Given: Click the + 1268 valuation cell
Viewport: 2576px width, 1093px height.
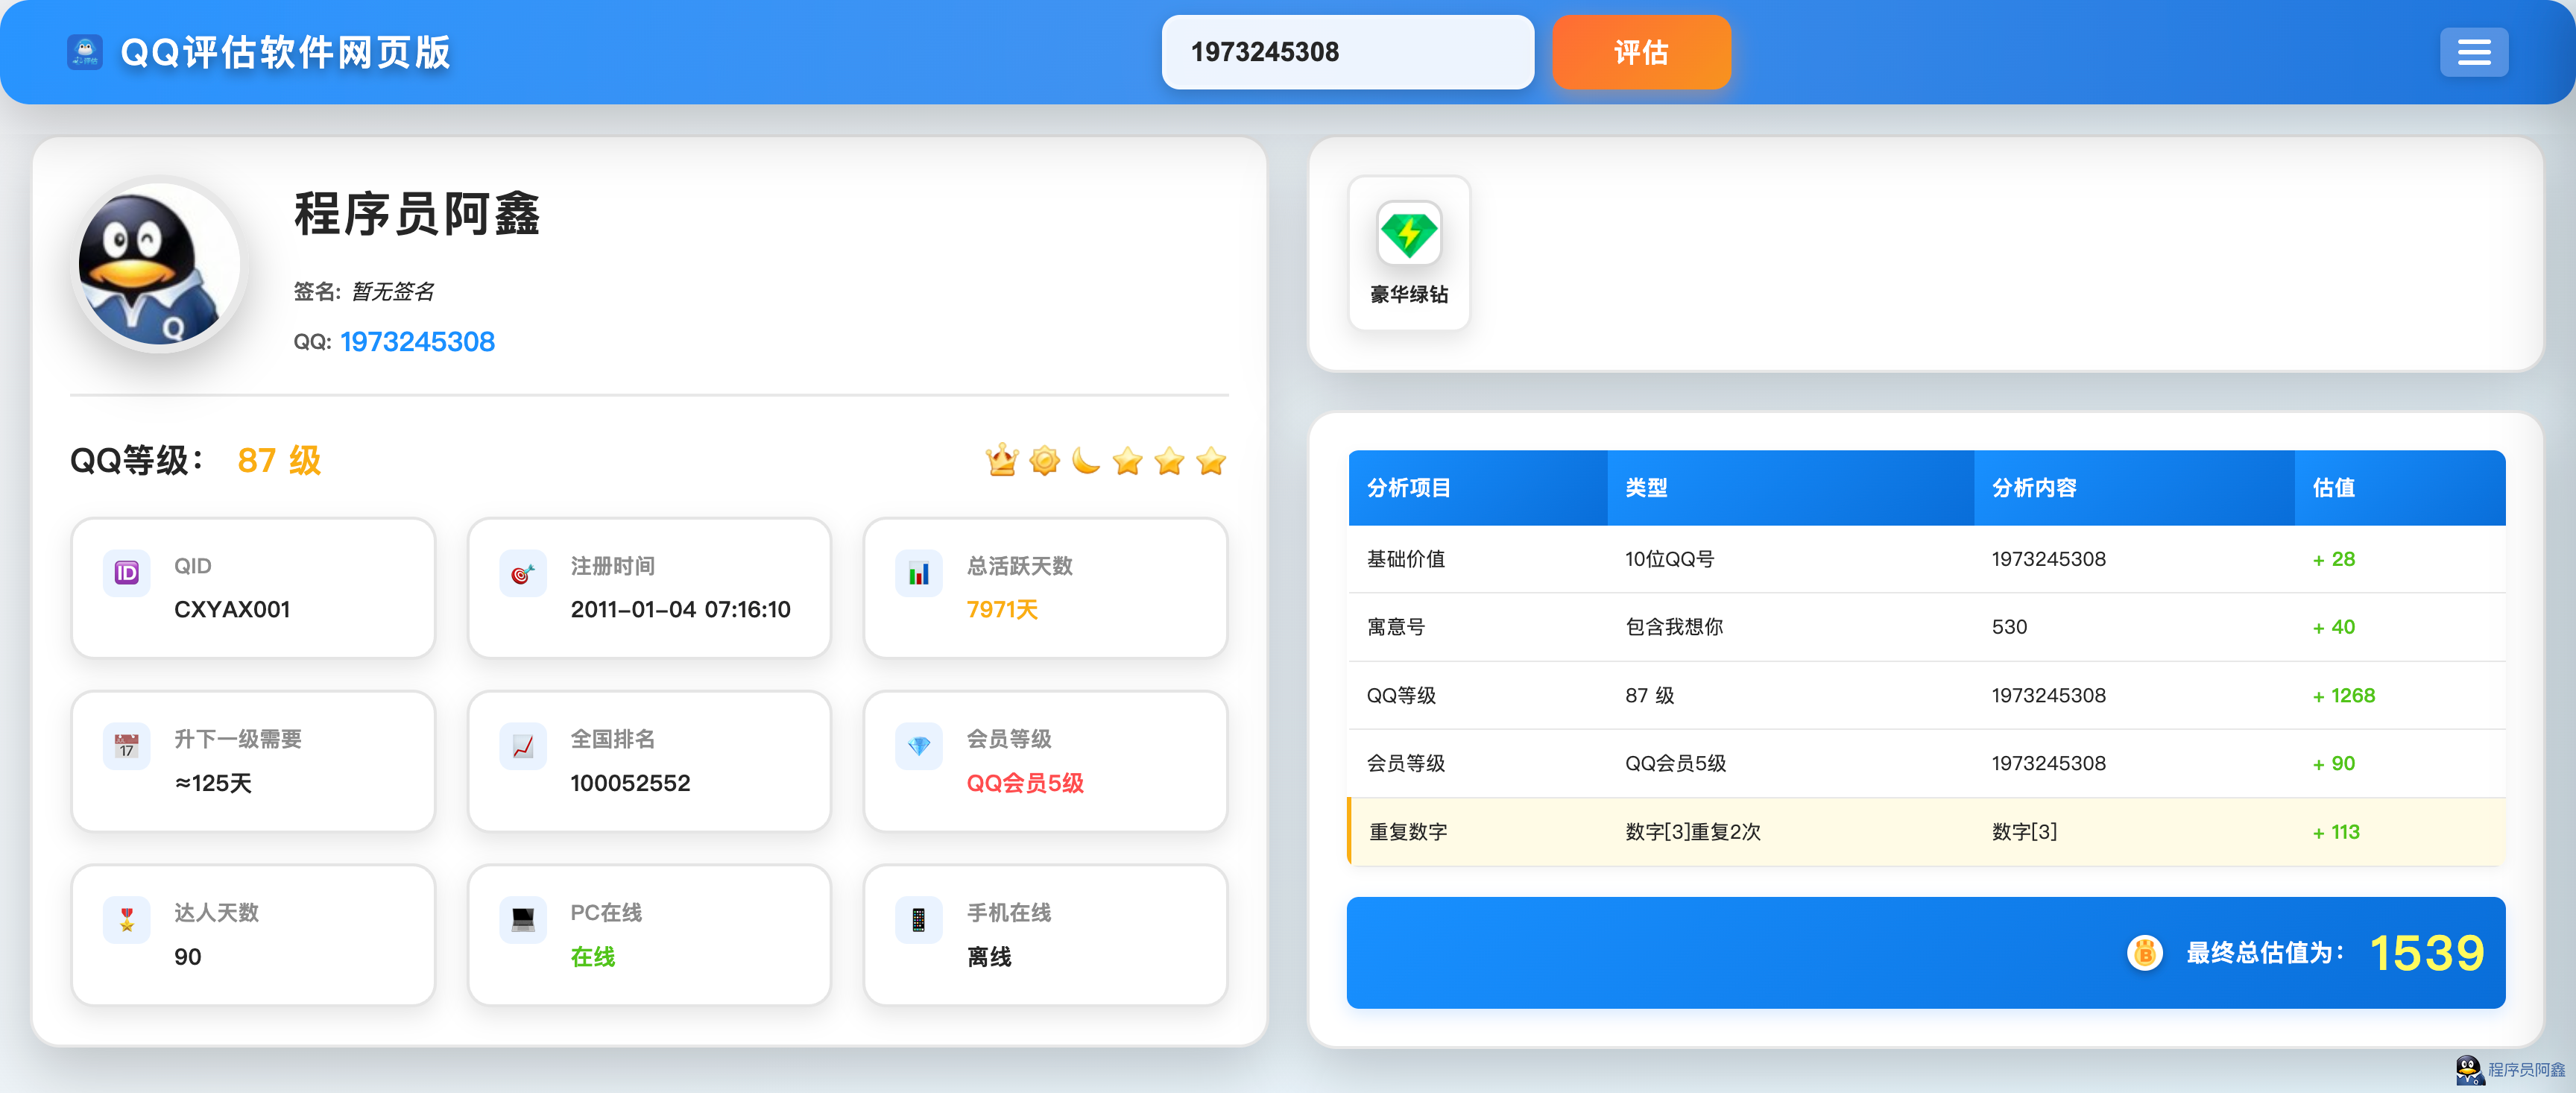Looking at the screenshot, I should (2343, 695).
